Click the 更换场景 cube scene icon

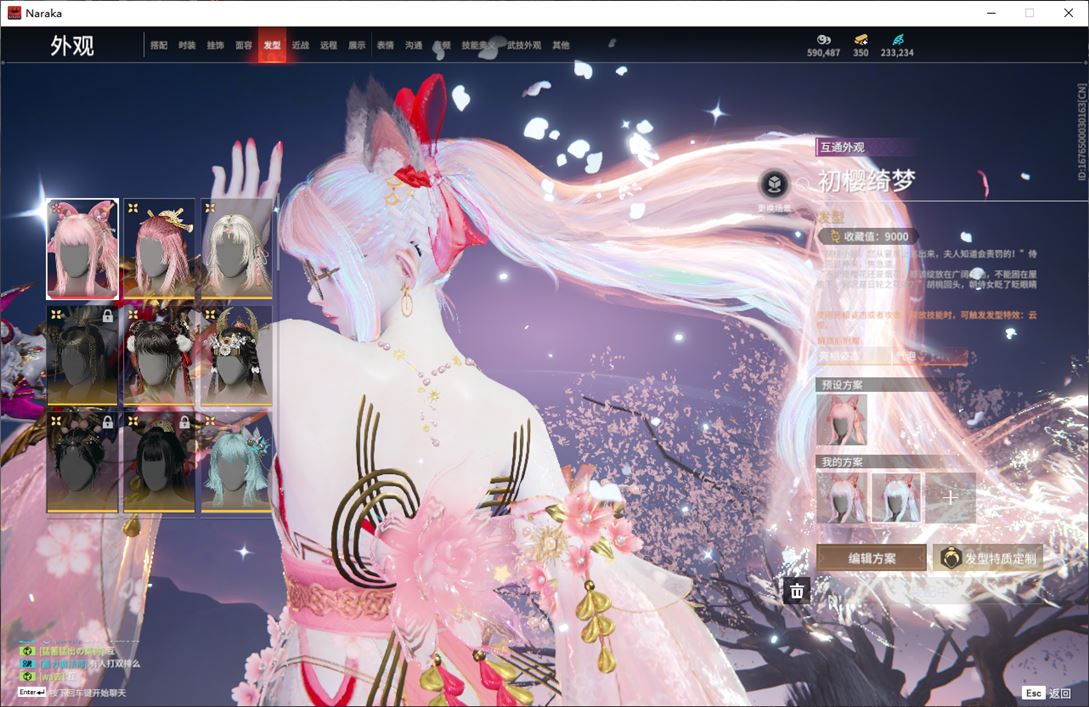(x=774, y=185)
